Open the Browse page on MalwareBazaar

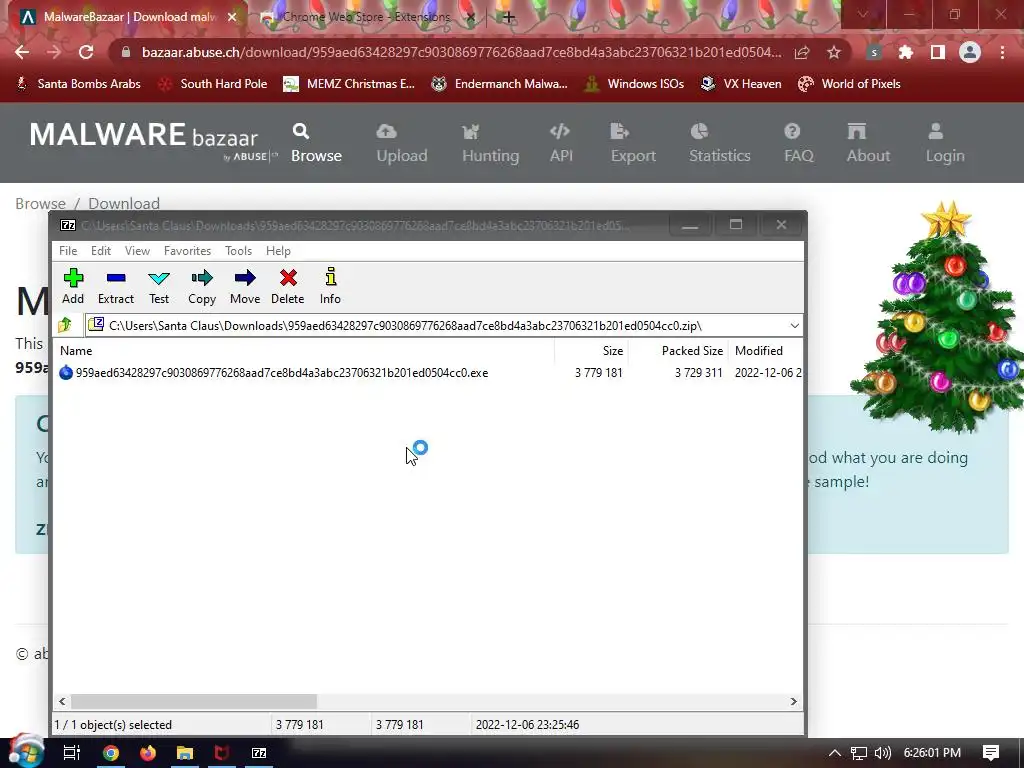coord(316,143)
